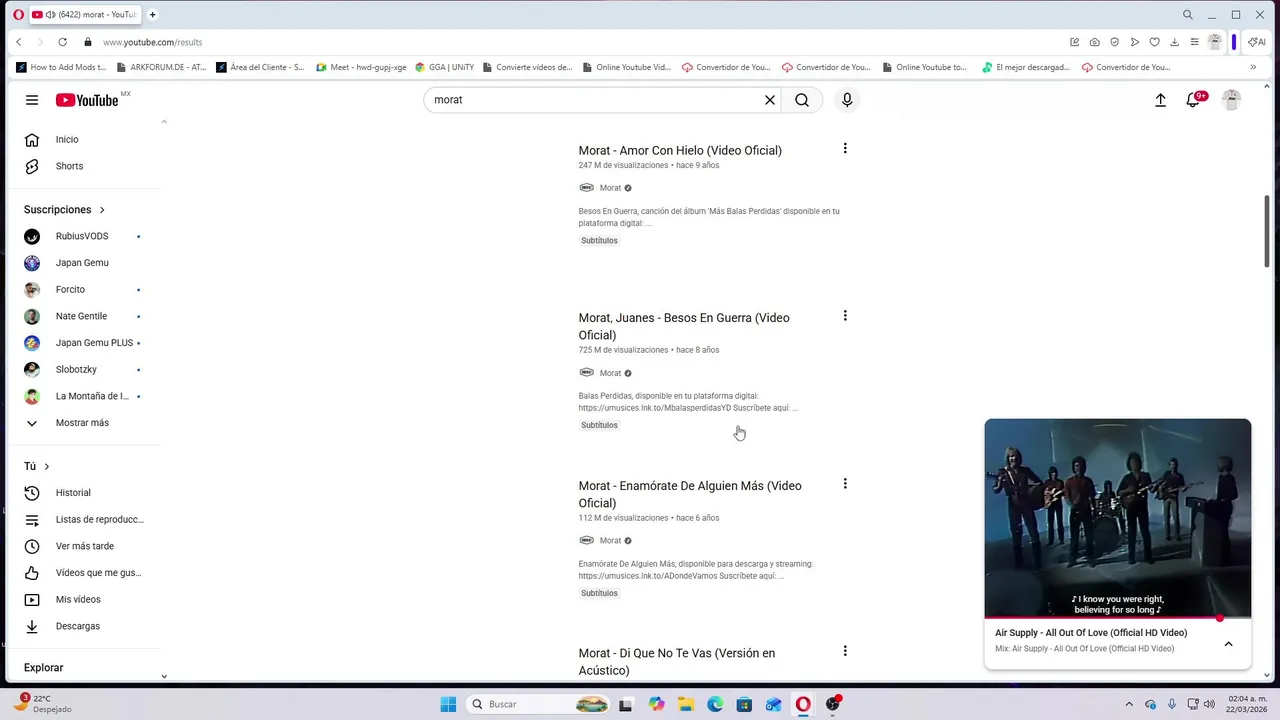Open Morat channel under Amor Con Hielo
The image size is (1280, 720).
tap(610, 188)
